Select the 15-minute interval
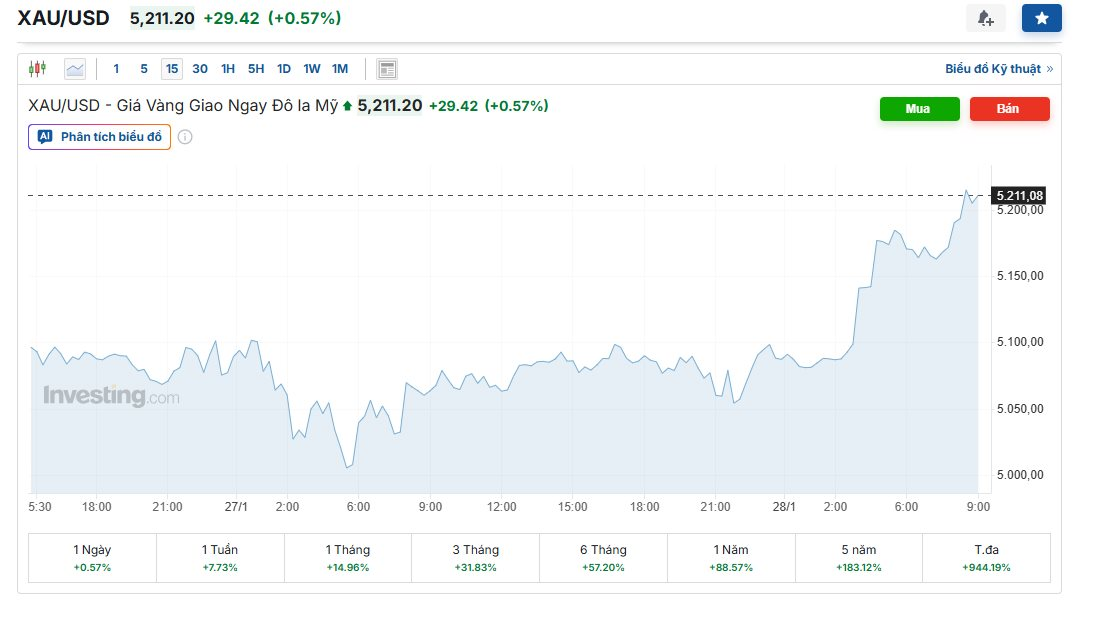This screenshot has height=618, width=1093. (172, 69)
